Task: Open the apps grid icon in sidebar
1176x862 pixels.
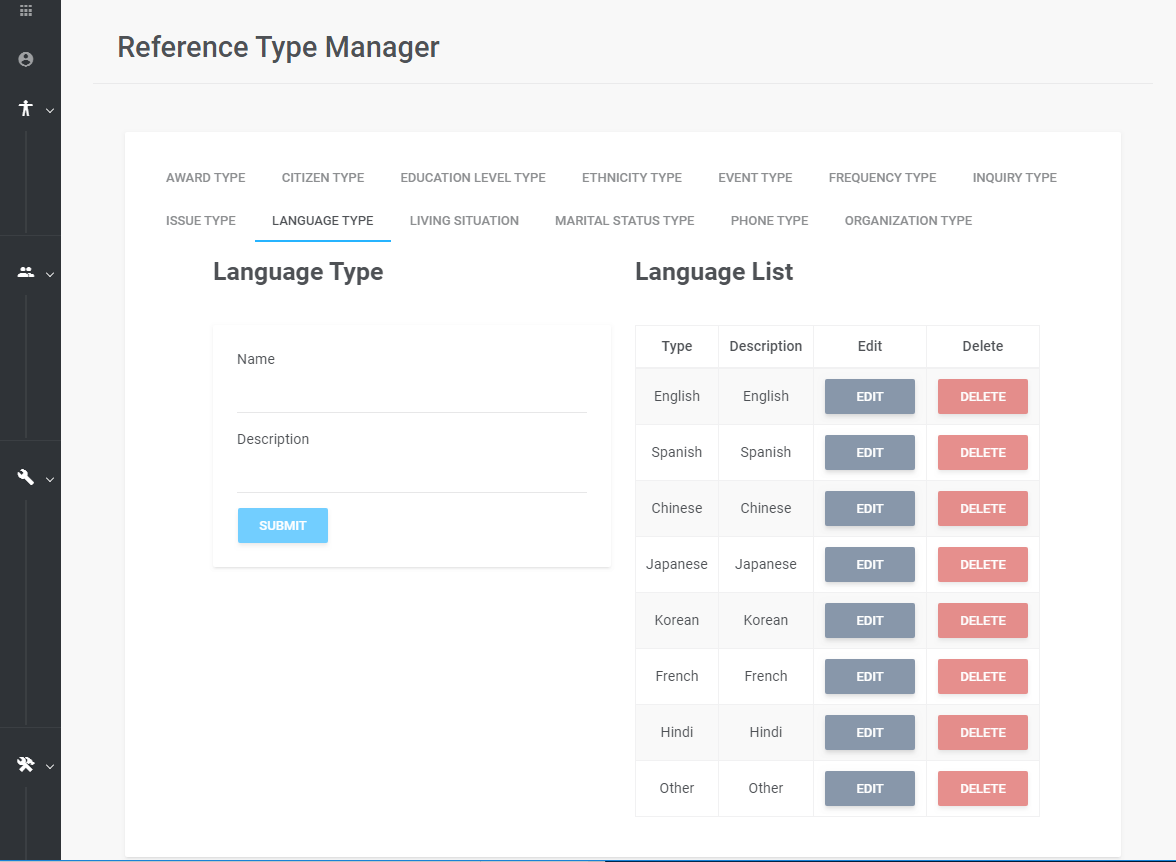Action: (26, 11)
